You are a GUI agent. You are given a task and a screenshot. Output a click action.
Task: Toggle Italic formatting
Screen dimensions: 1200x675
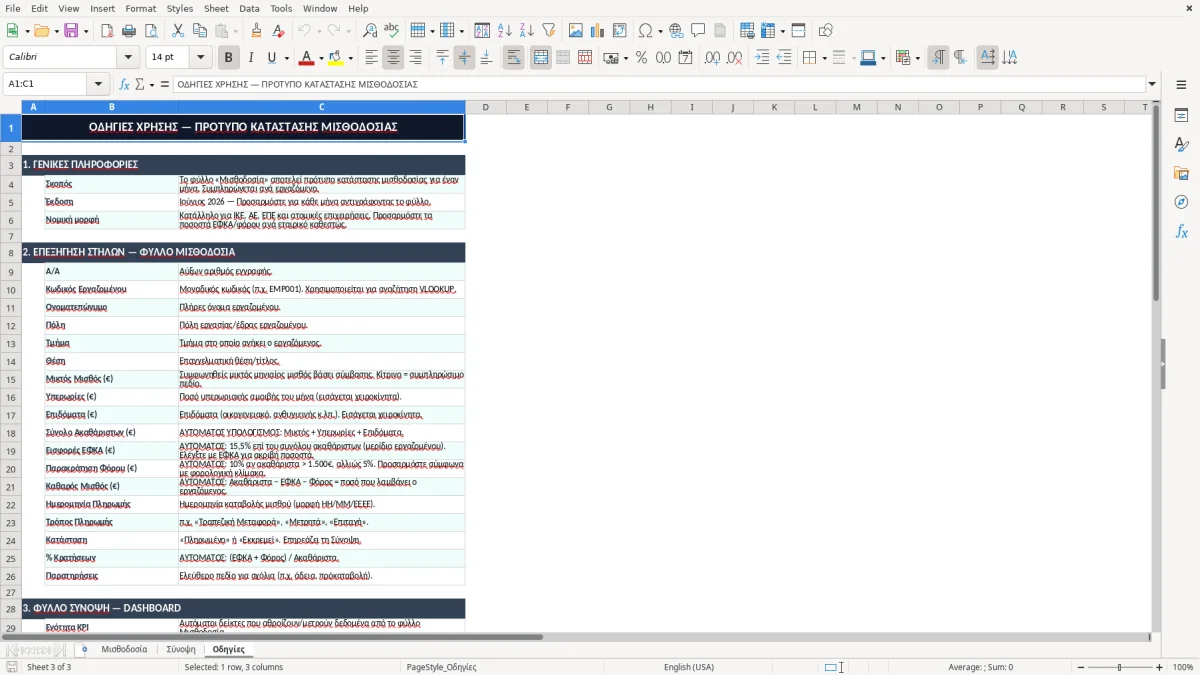click(x=251, y=58)
